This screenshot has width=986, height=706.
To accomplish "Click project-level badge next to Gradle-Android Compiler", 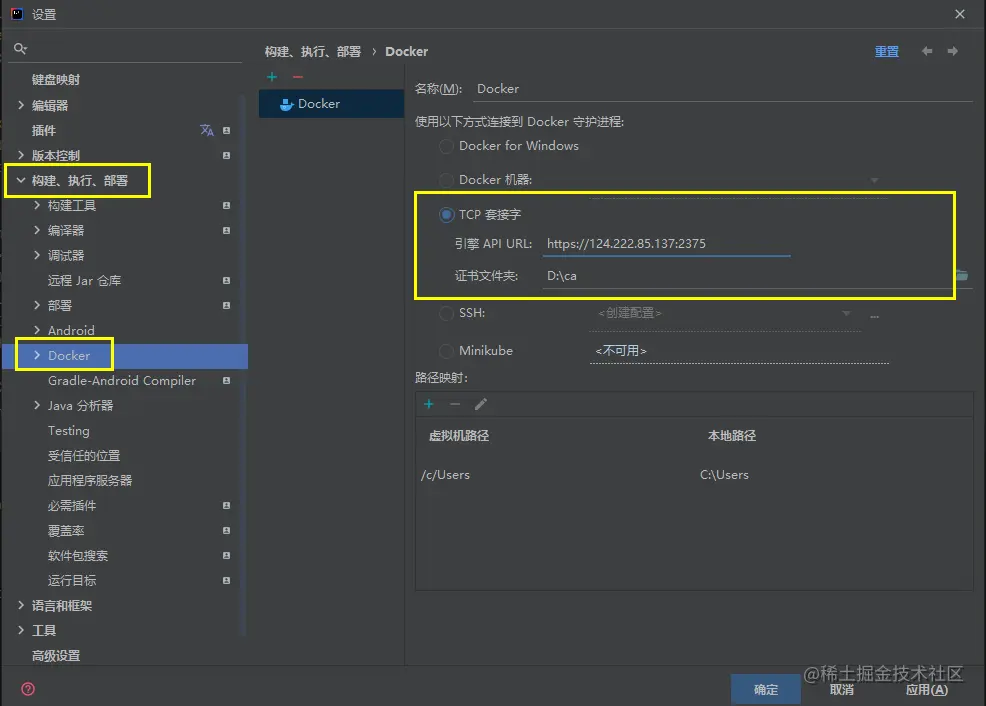I will tap(226, 380).
